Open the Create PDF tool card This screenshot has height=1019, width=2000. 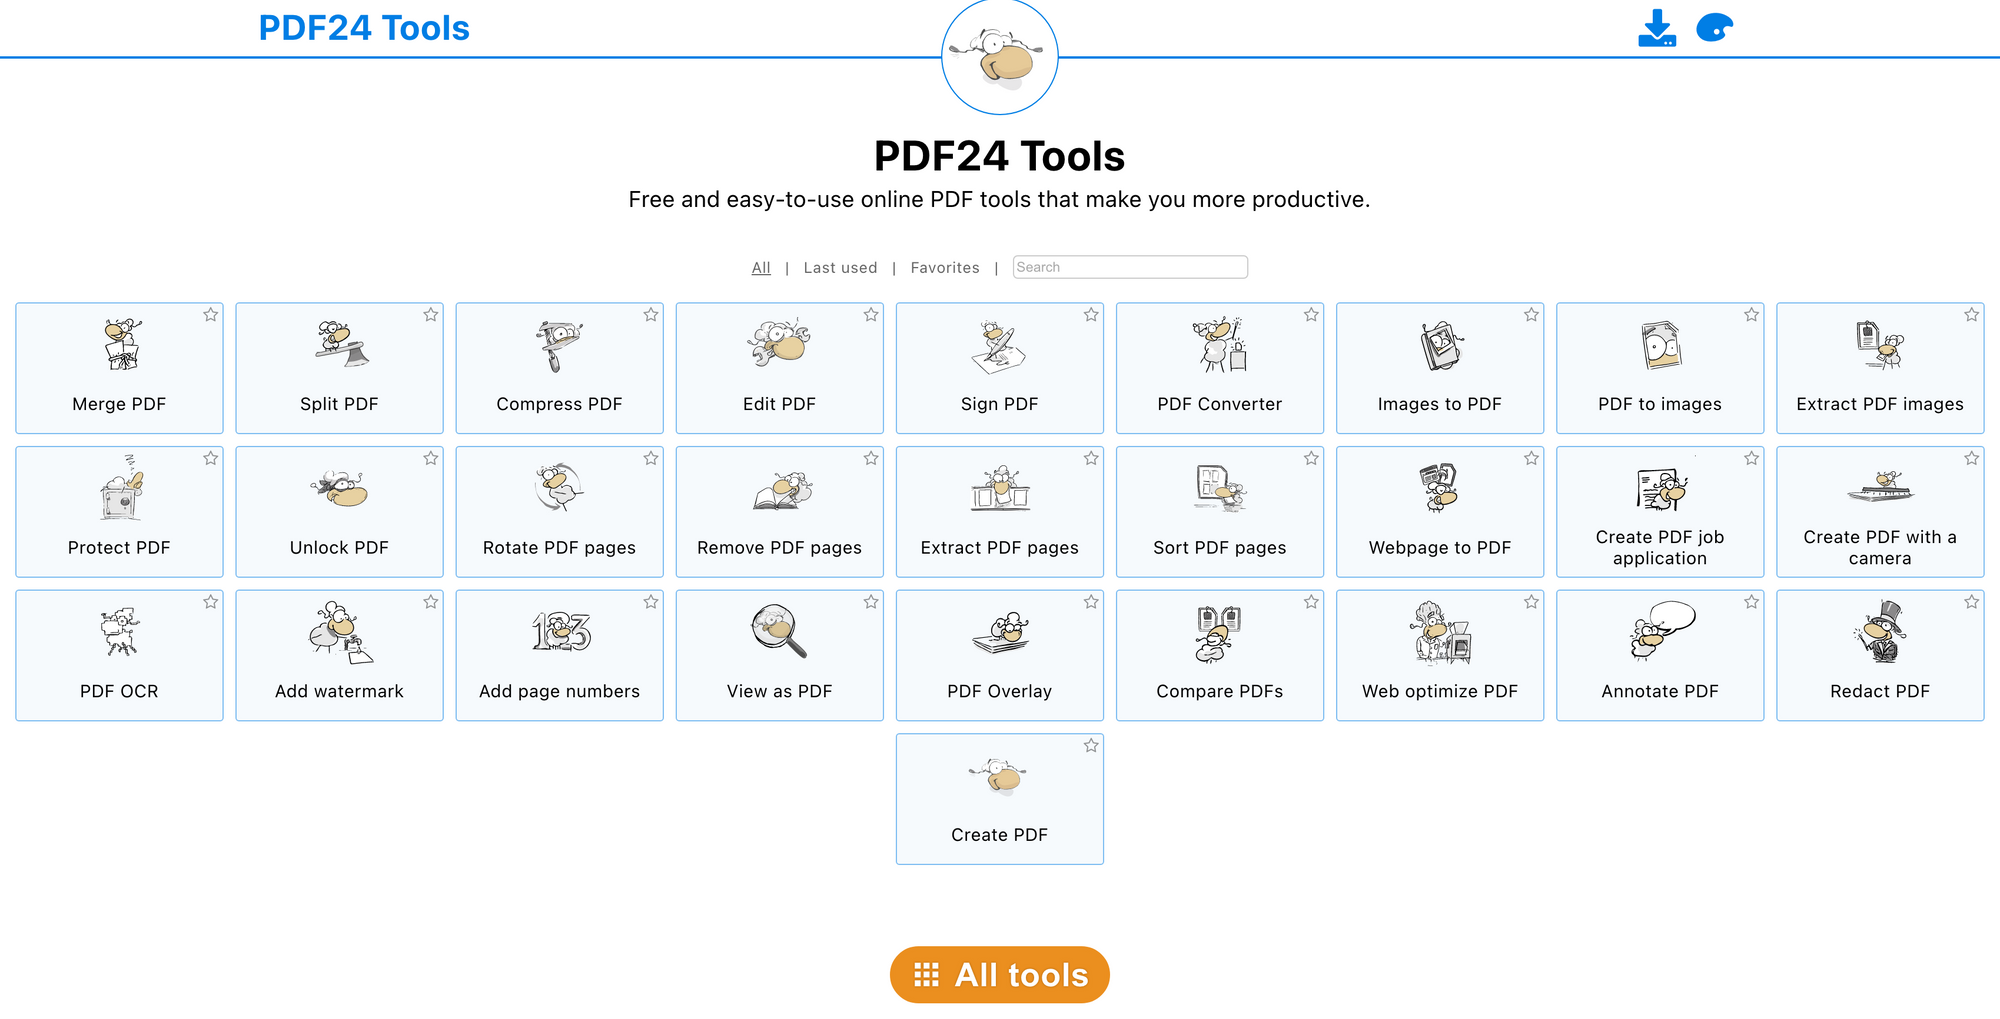tap(1000, 799)
